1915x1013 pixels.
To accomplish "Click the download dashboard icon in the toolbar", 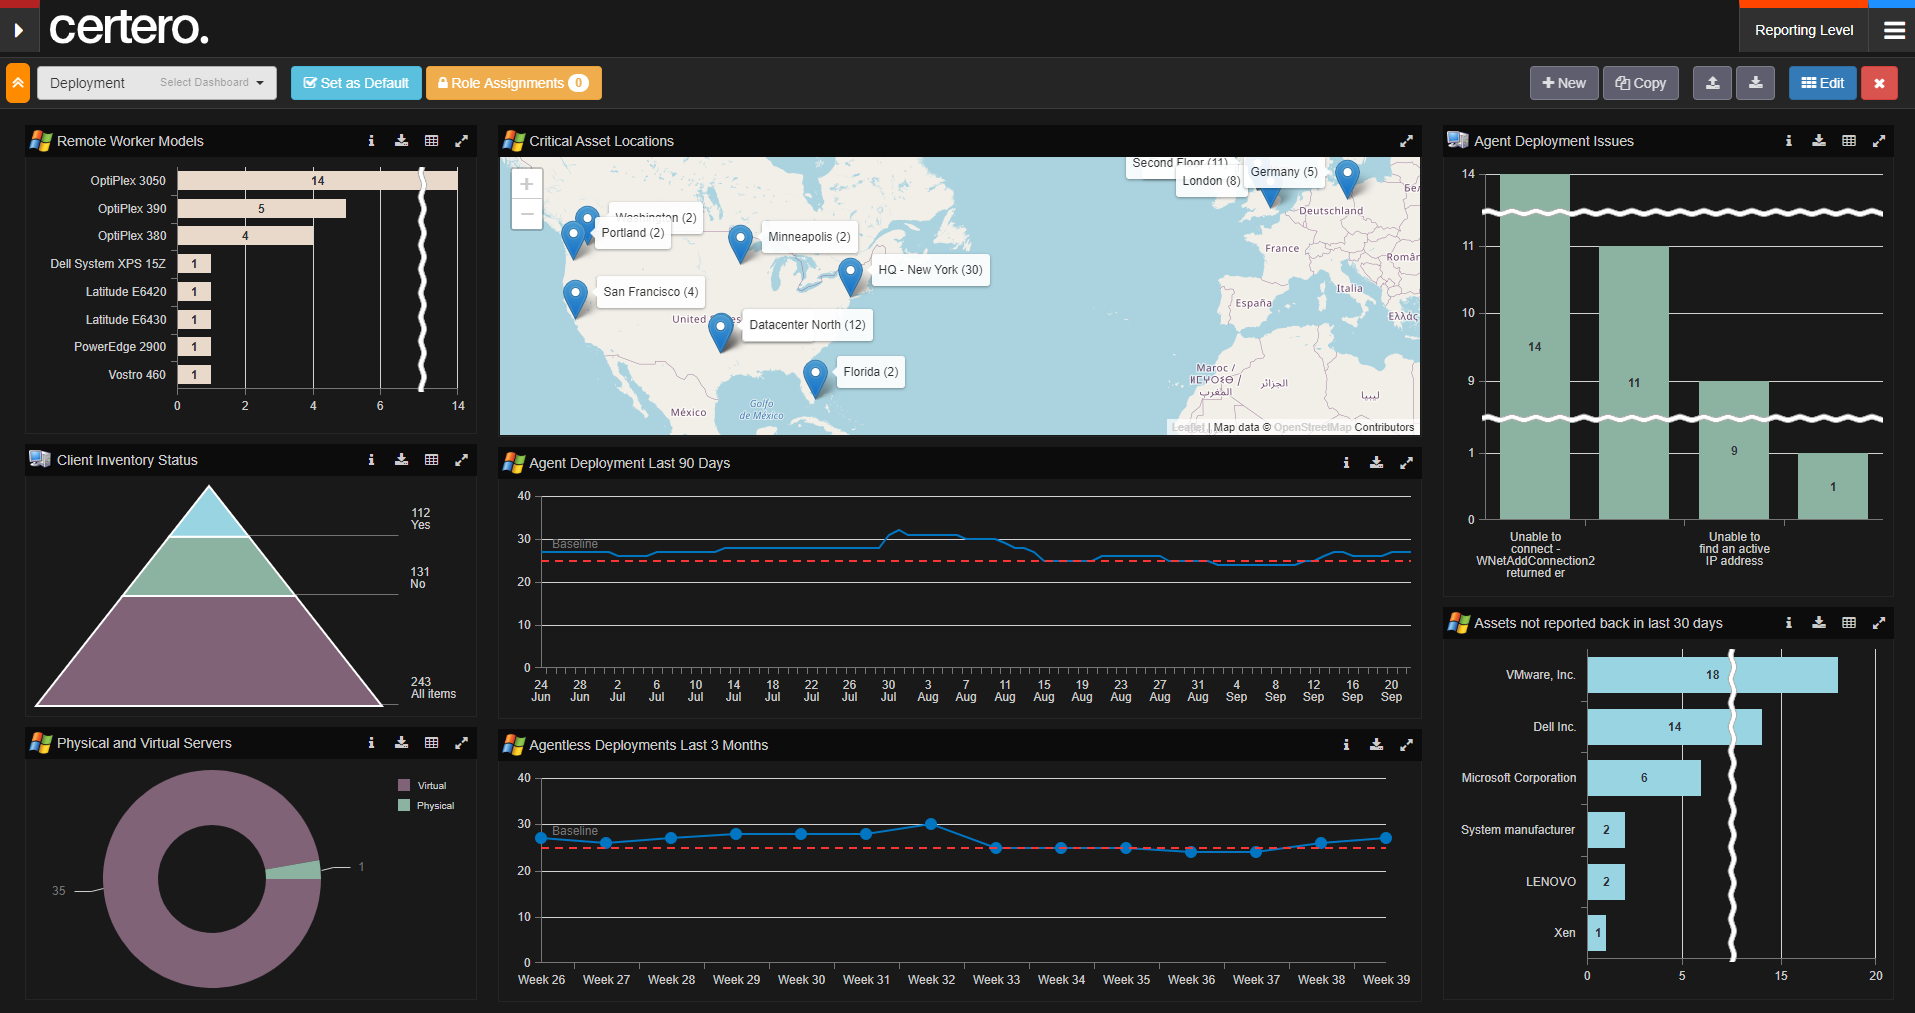I will pyautogui.click(x=1755, y=83).
